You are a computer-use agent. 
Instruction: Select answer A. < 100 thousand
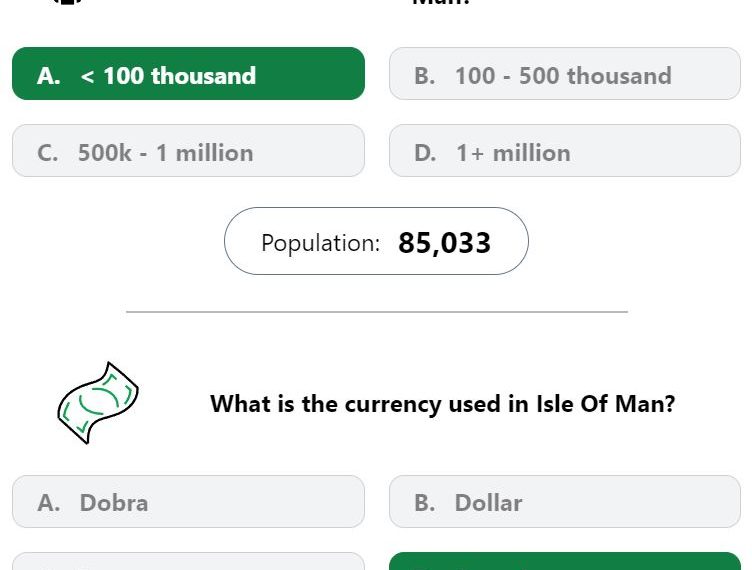tap(188, 73)
